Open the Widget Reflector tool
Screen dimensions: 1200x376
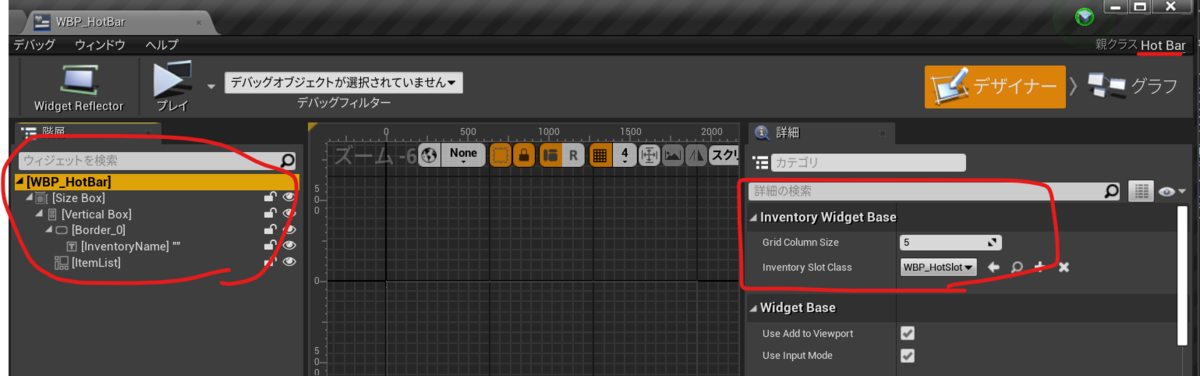point(78,86)
